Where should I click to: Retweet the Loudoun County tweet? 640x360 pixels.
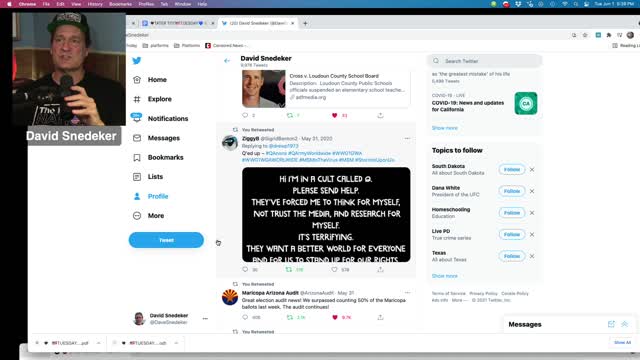pyautogui.click(x=290, y=116)
